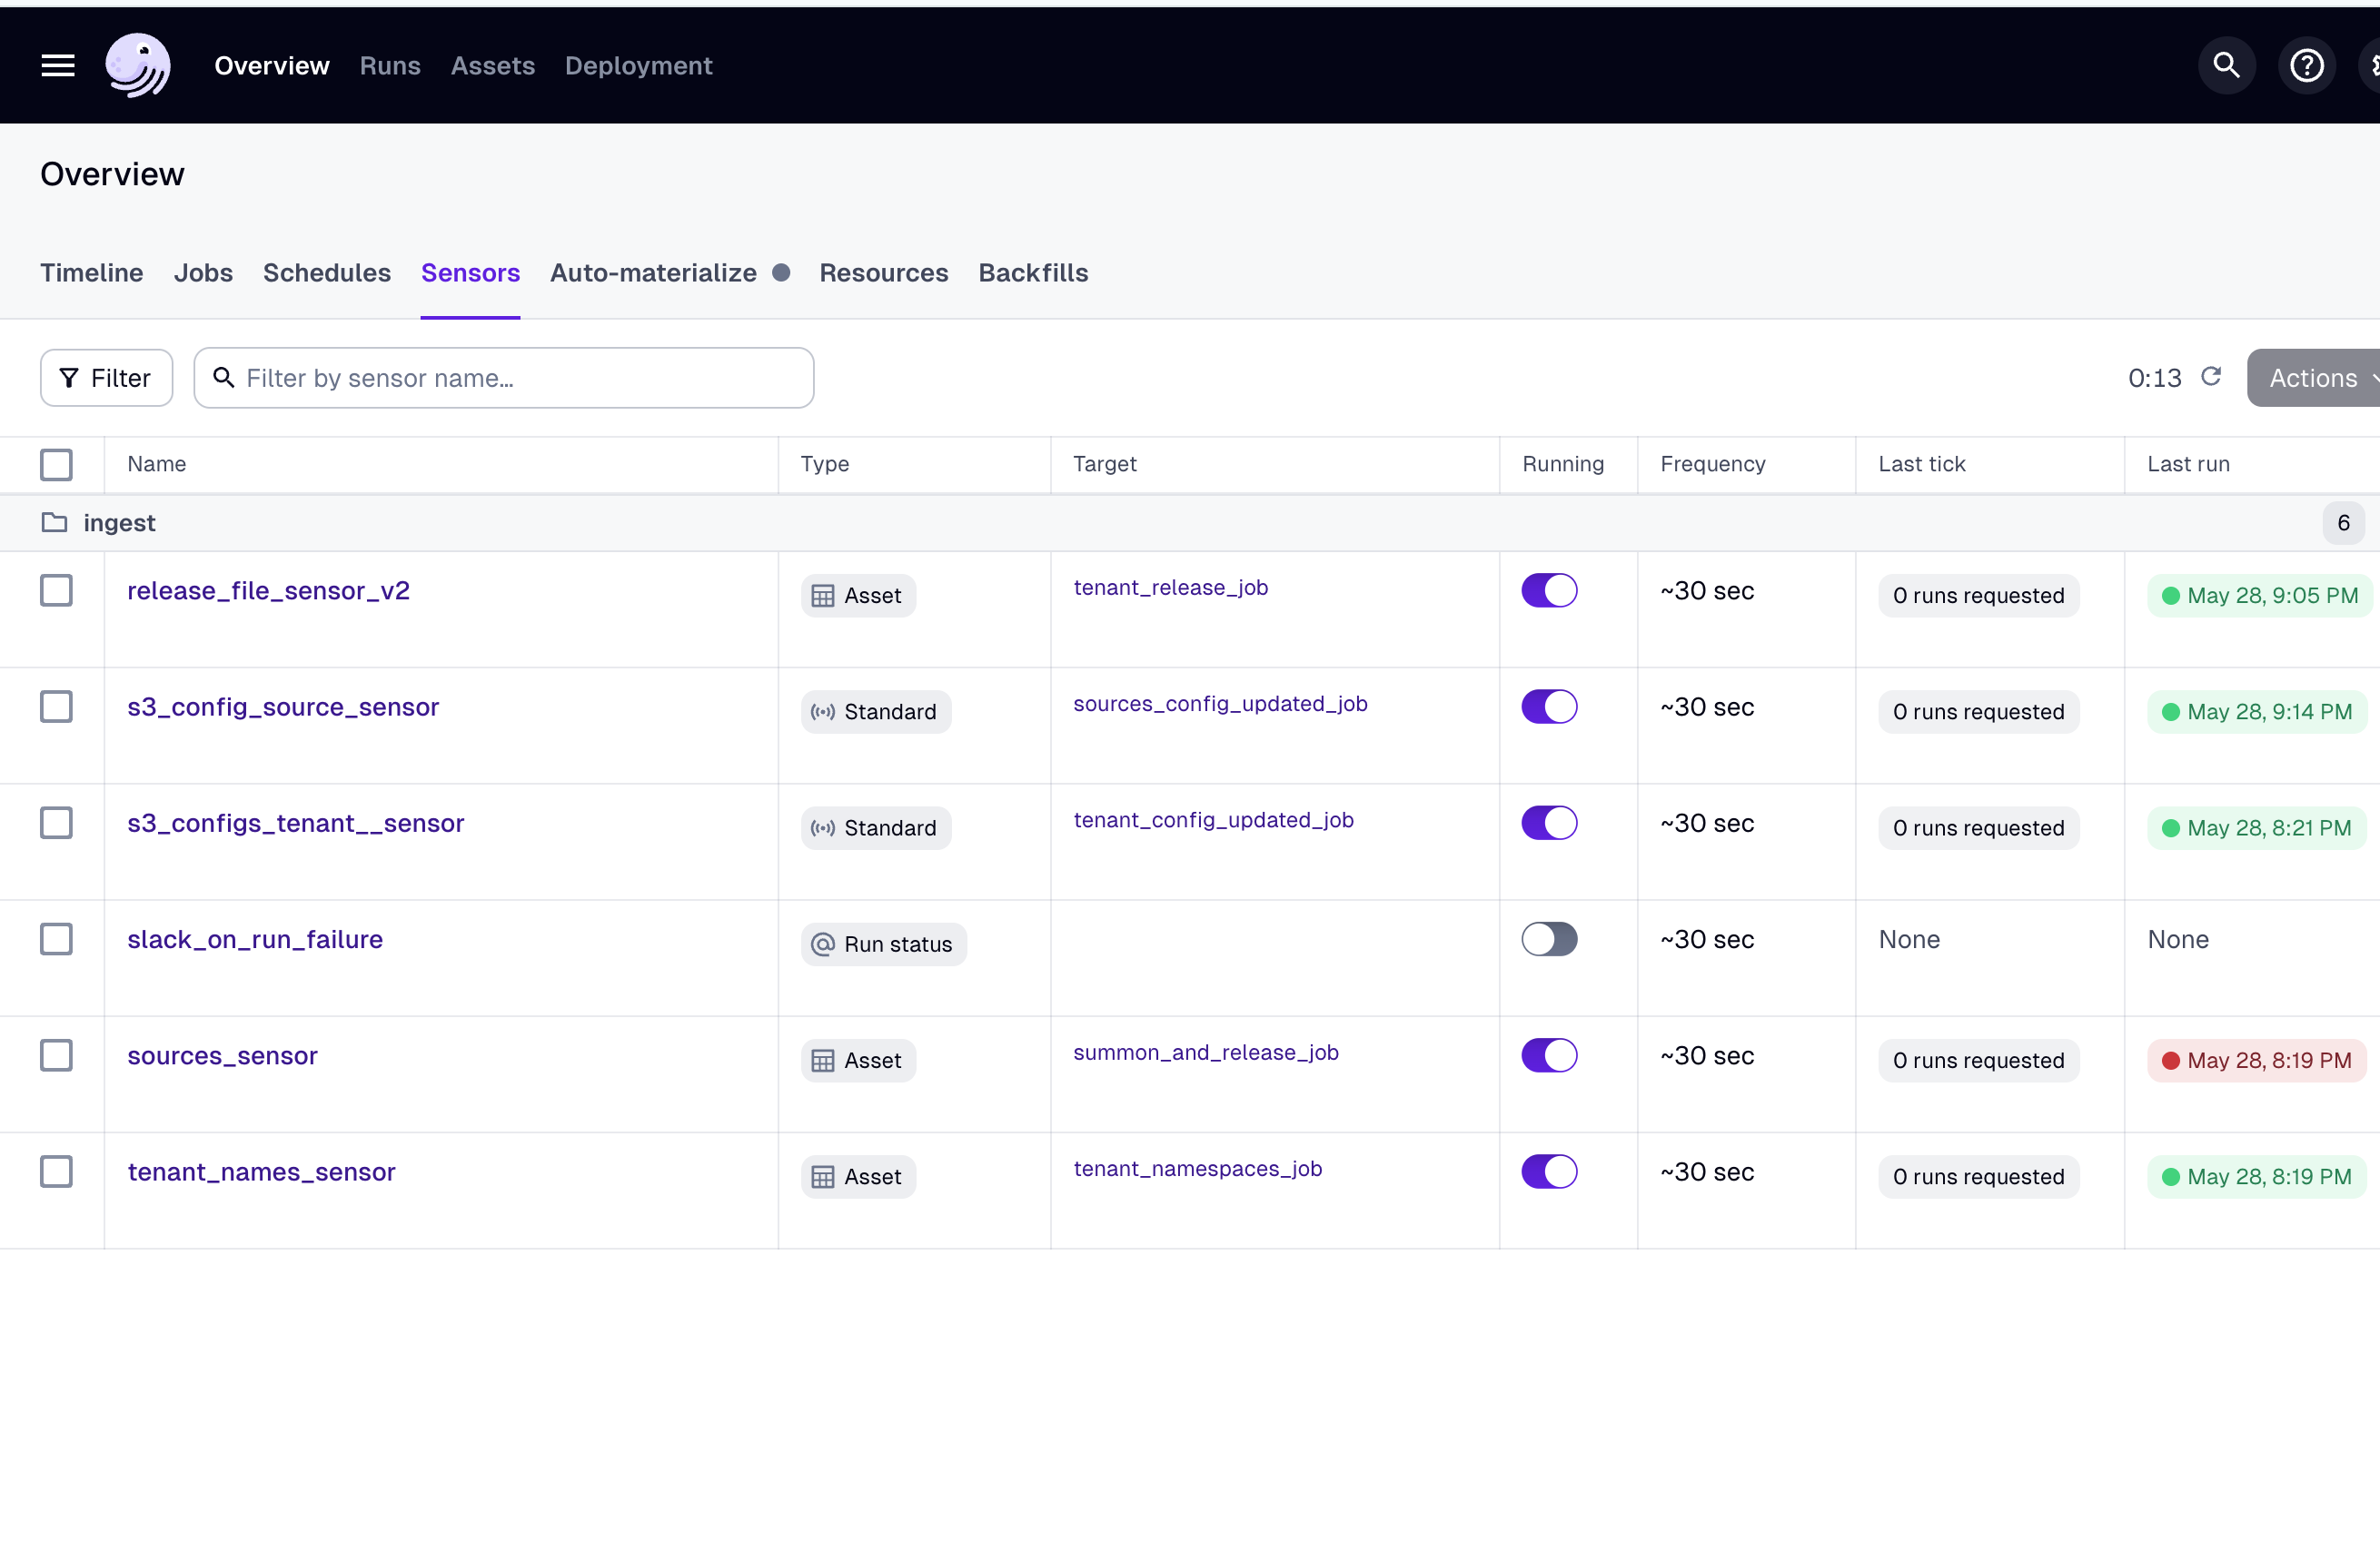Switch to the Jobs tab
The image size is (2380, 1562).
point(203,273)
